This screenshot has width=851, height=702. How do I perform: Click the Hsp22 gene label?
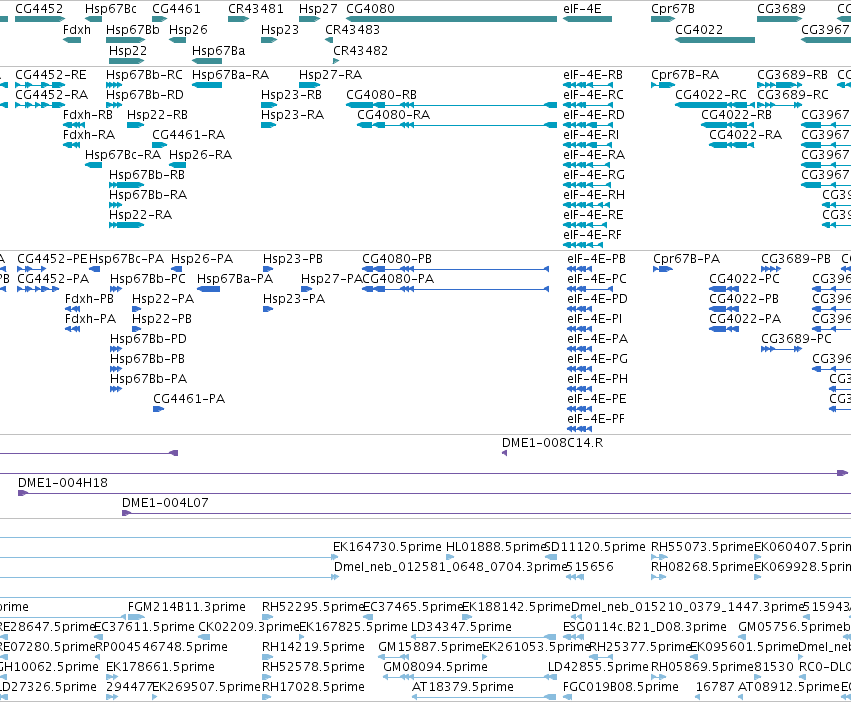(x=128, y=50)
